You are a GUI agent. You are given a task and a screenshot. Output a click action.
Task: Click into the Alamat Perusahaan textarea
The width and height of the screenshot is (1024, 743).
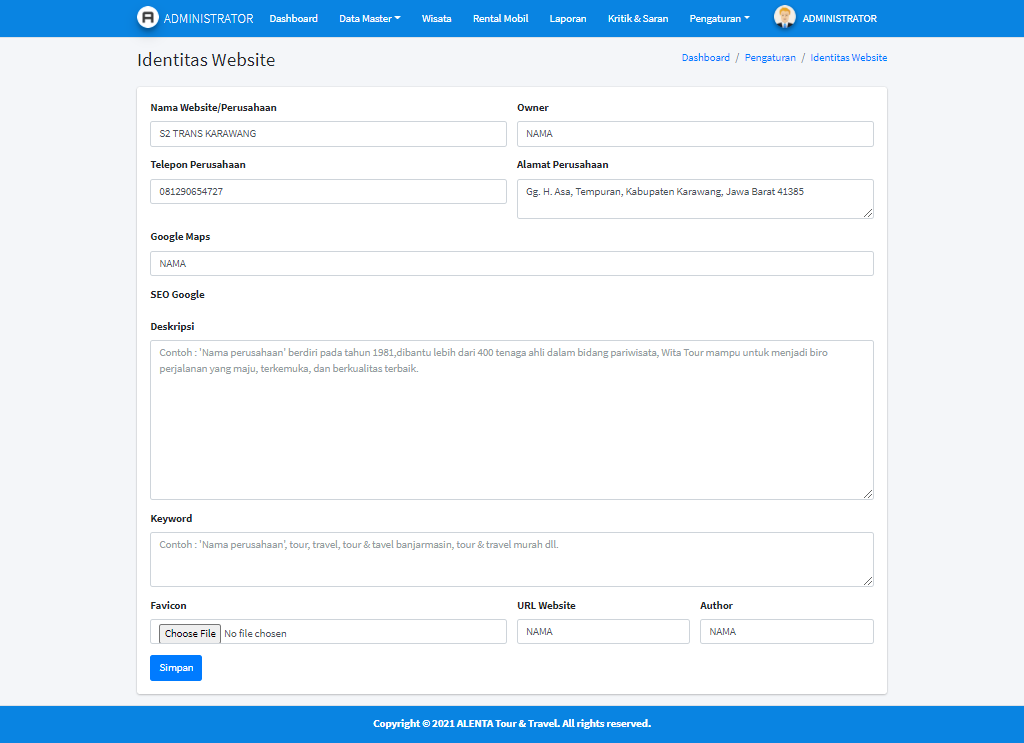click(695, 198)
